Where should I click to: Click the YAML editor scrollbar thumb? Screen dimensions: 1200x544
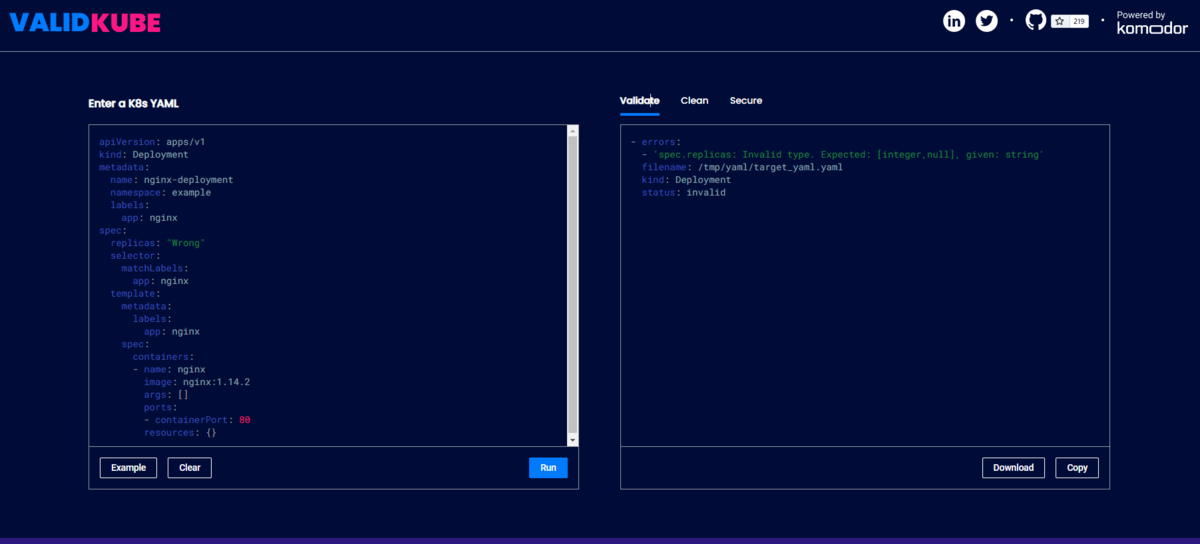[x=573, y=283]
